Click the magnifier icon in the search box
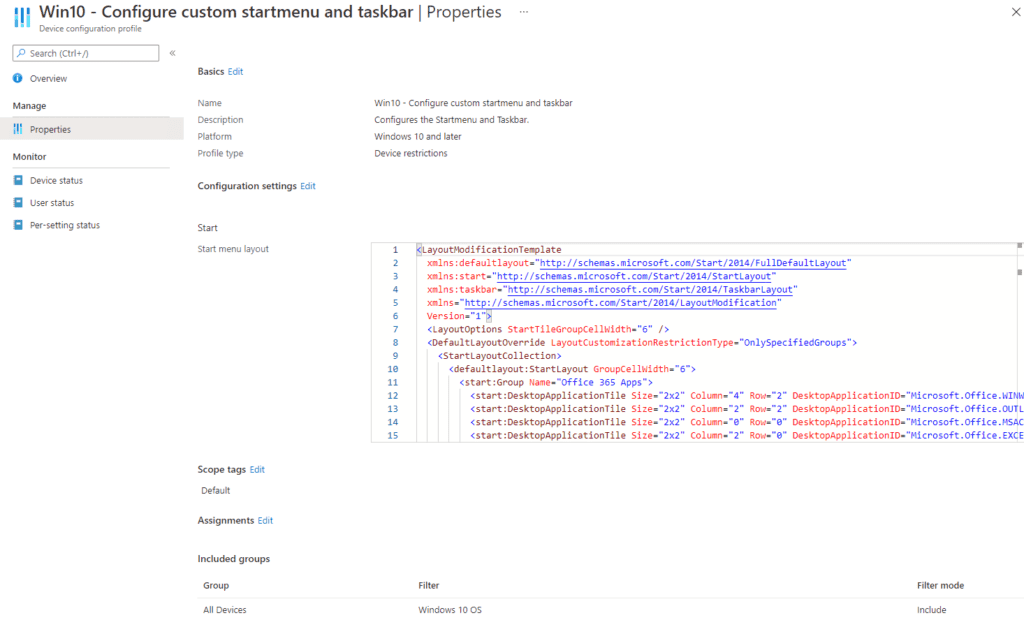1024x620 pixels. pyautogui.click(x=21, y=53)
